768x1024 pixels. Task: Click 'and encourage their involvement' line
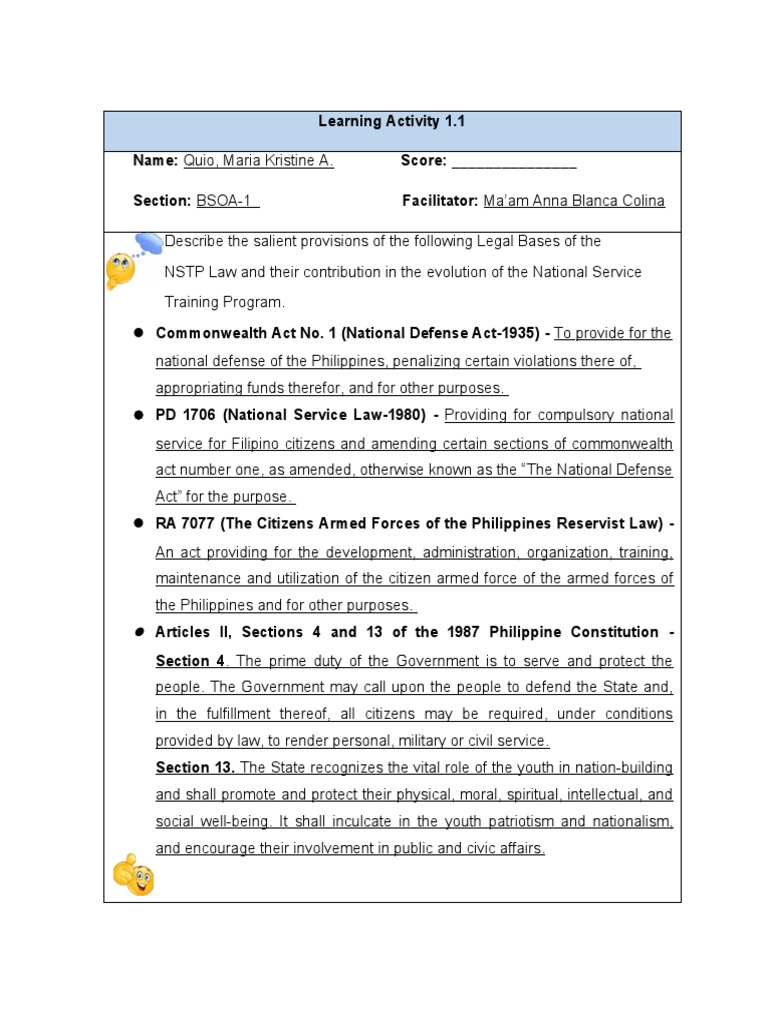(x=350, y=848)
